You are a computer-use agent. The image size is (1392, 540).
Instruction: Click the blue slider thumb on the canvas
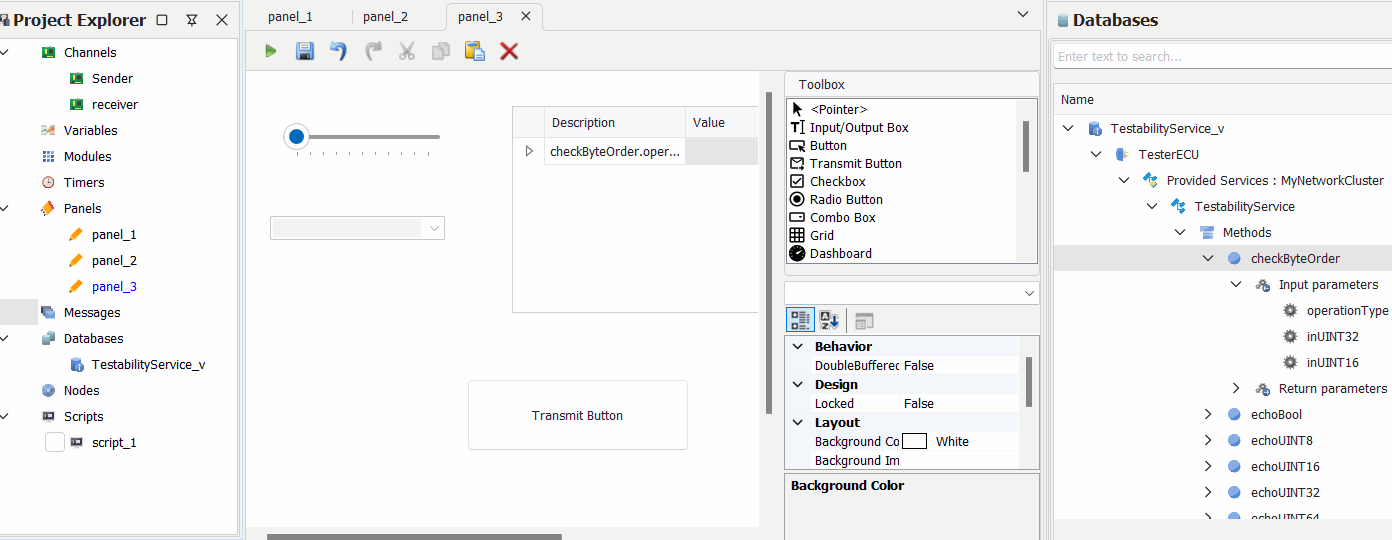click(296, 136)
